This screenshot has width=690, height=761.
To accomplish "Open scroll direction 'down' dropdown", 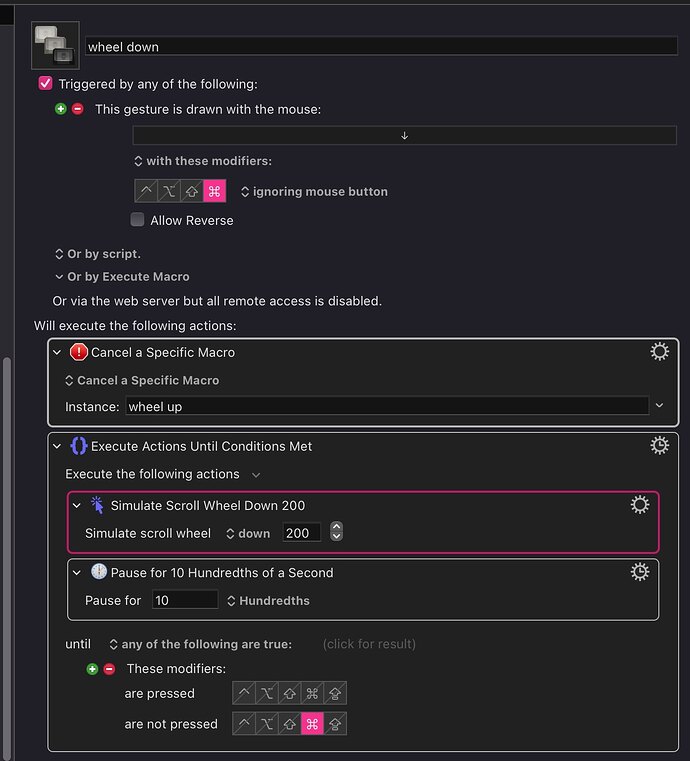I will (x=249, y=533).
